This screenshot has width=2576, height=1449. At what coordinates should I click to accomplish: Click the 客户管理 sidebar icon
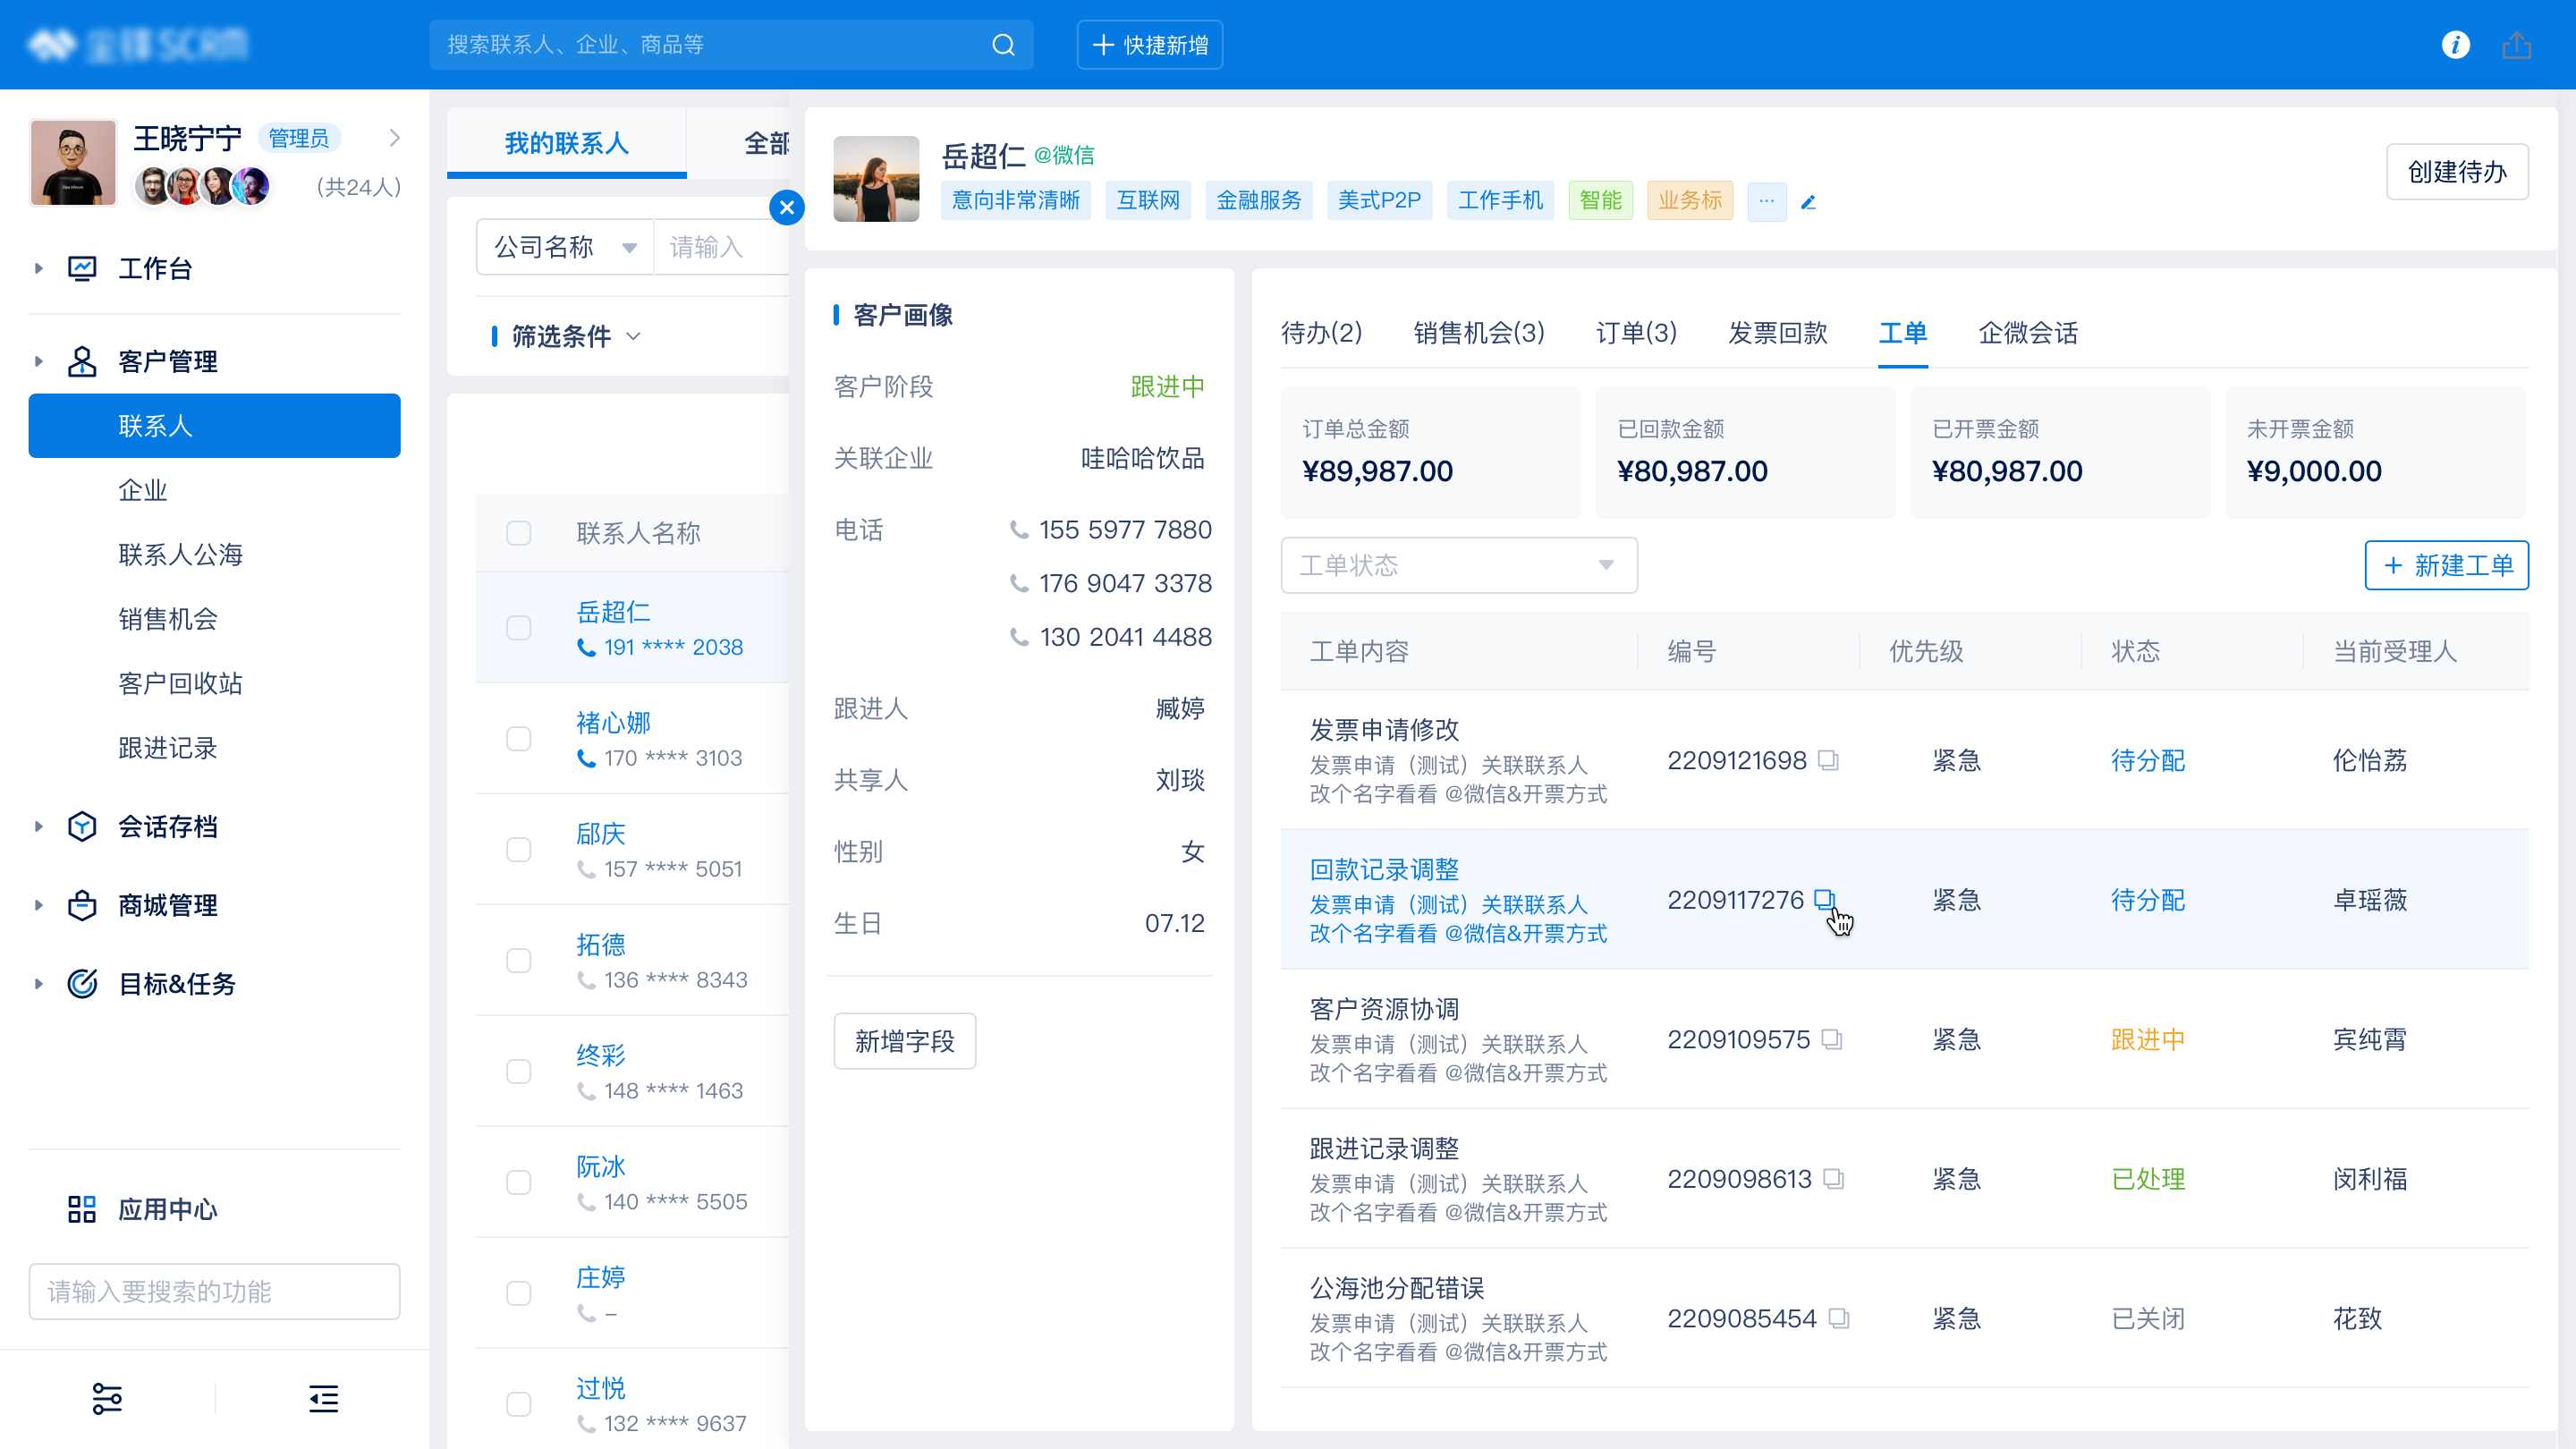[x=83, y=361]
